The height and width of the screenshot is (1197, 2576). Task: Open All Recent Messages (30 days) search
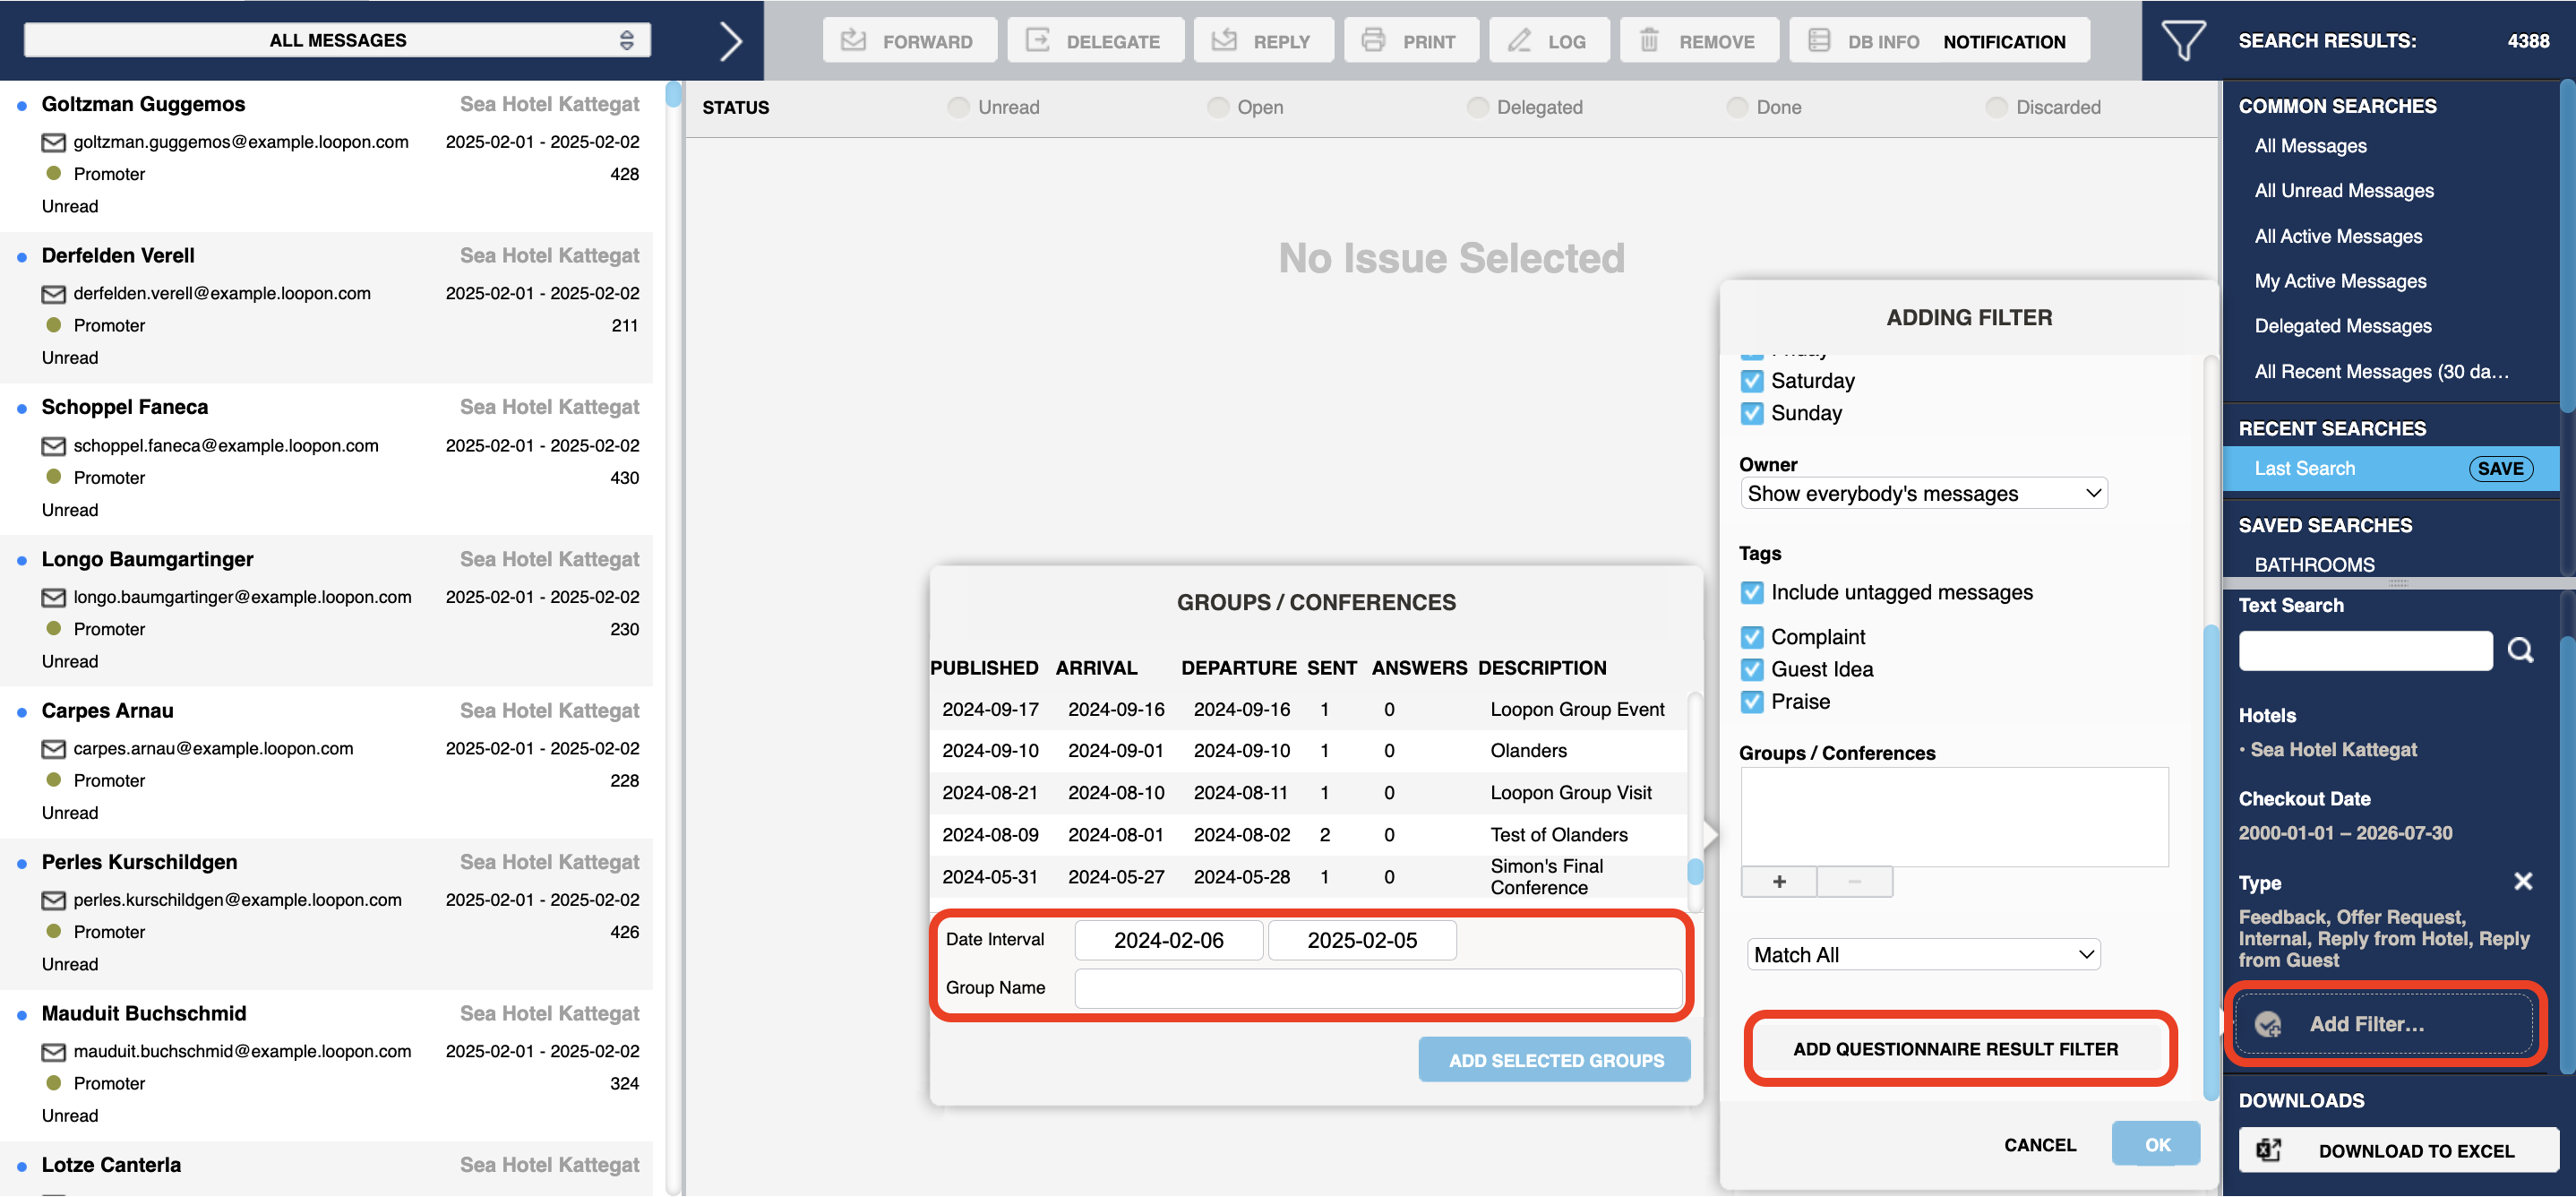click(x=2380, y=372)
